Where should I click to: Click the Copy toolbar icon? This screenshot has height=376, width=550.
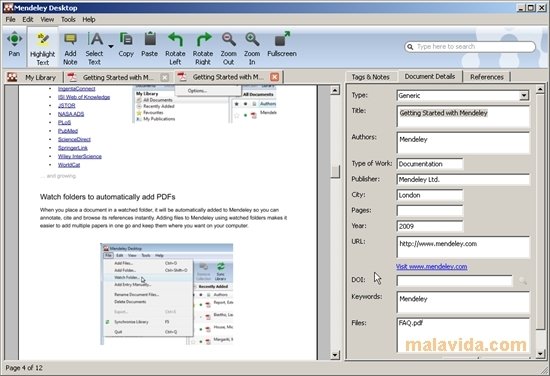pyautogui.click(x=126, y=45)
